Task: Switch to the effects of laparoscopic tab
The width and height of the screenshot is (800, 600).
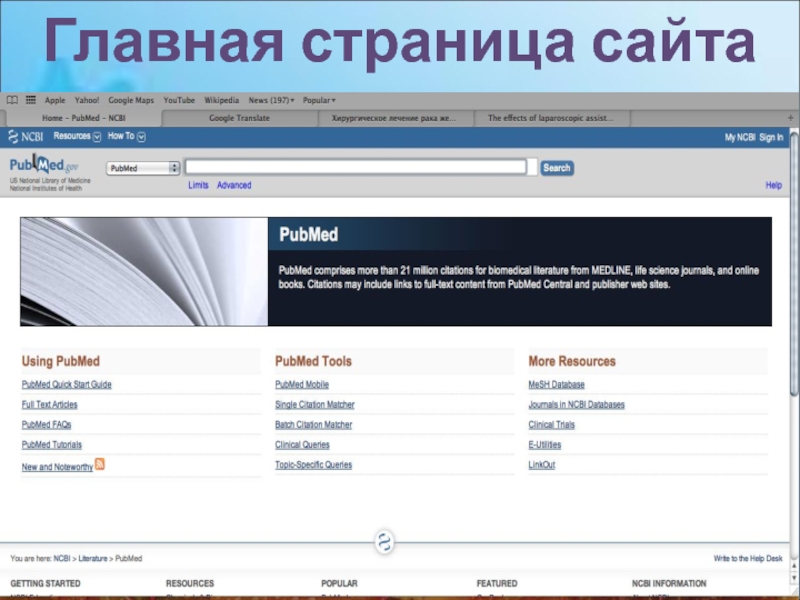Action: pyautogui.click(x=551, y=118)
